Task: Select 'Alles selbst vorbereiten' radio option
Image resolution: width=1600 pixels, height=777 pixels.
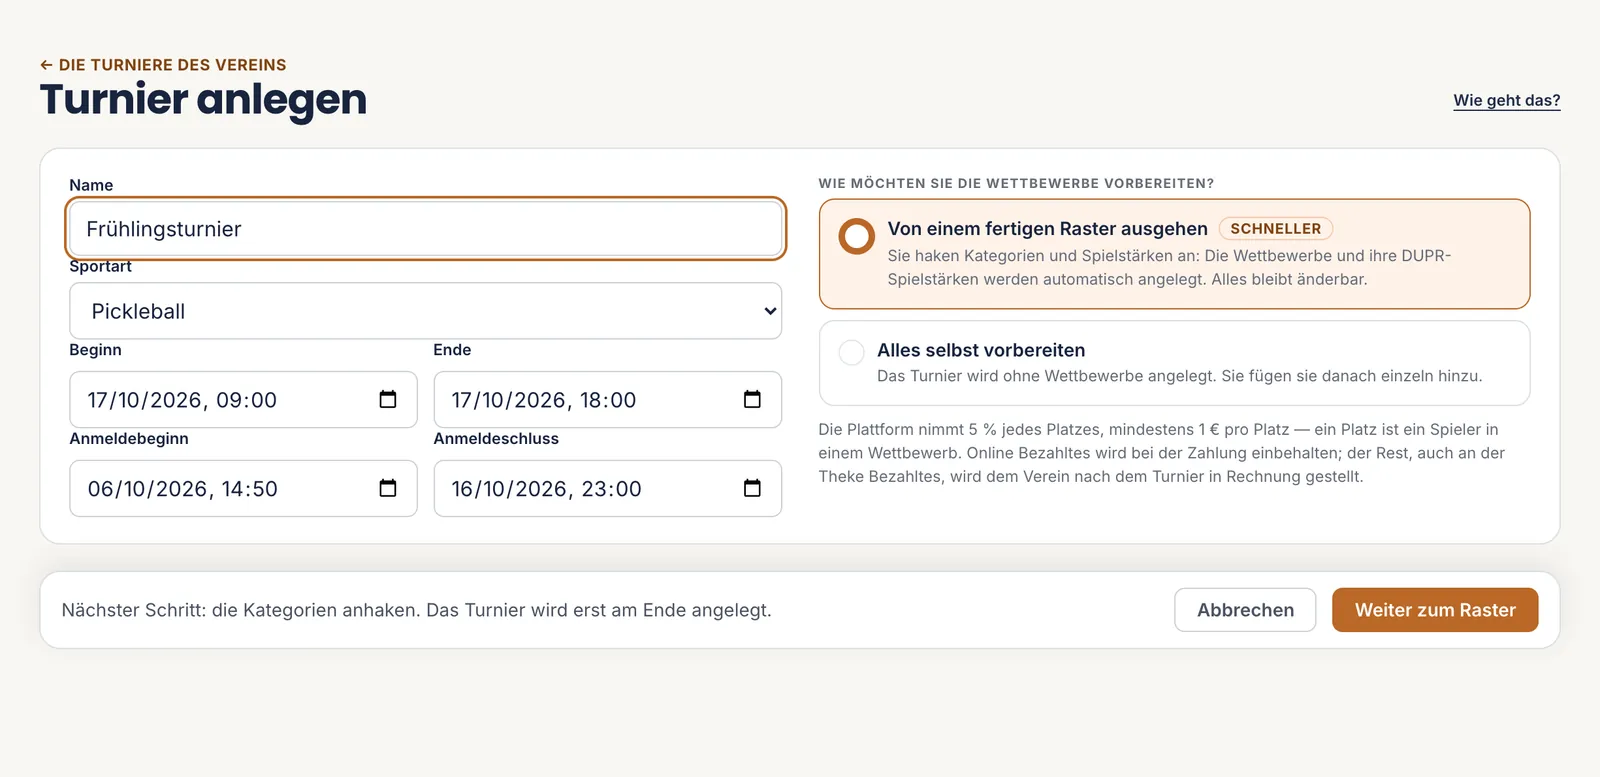Action: [851, 352]
